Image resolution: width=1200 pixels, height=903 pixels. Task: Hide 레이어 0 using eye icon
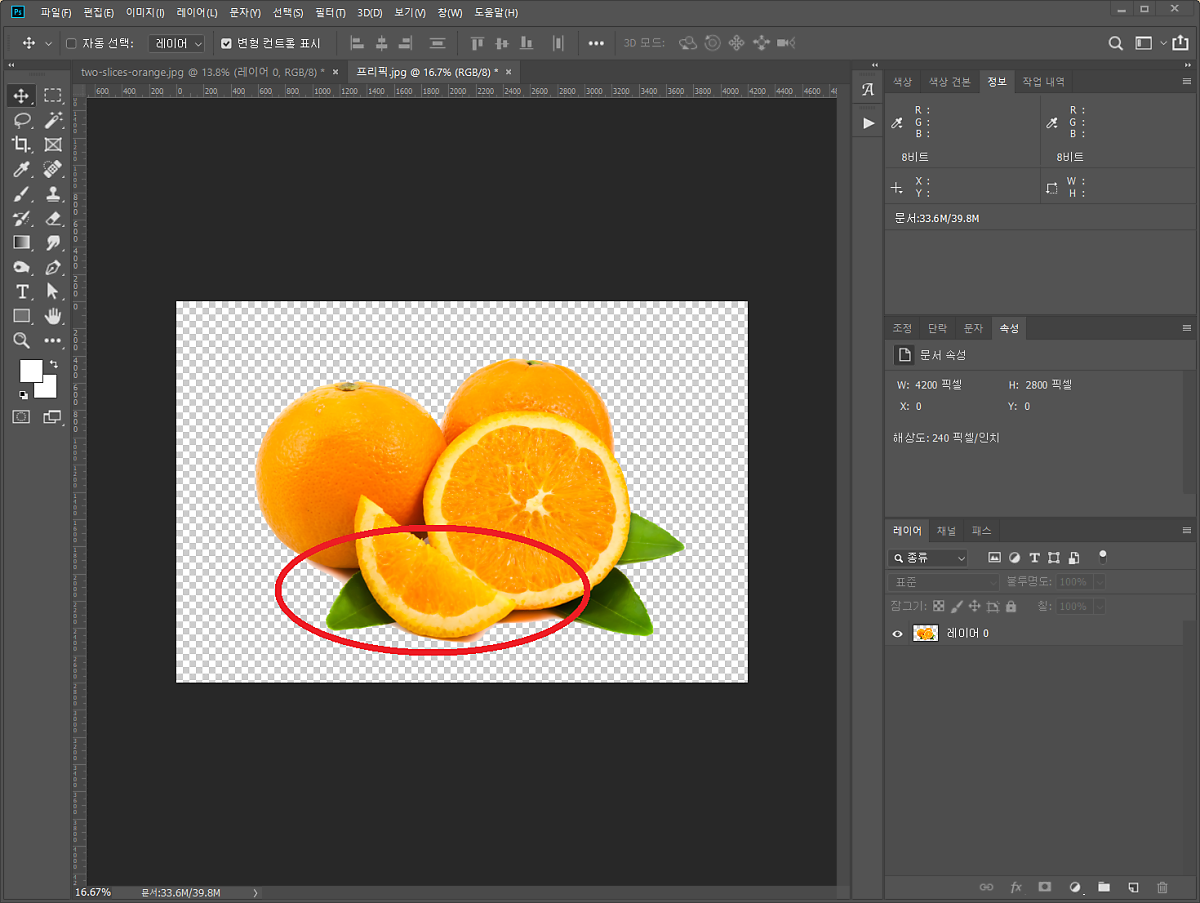click(x=897, y=634)
